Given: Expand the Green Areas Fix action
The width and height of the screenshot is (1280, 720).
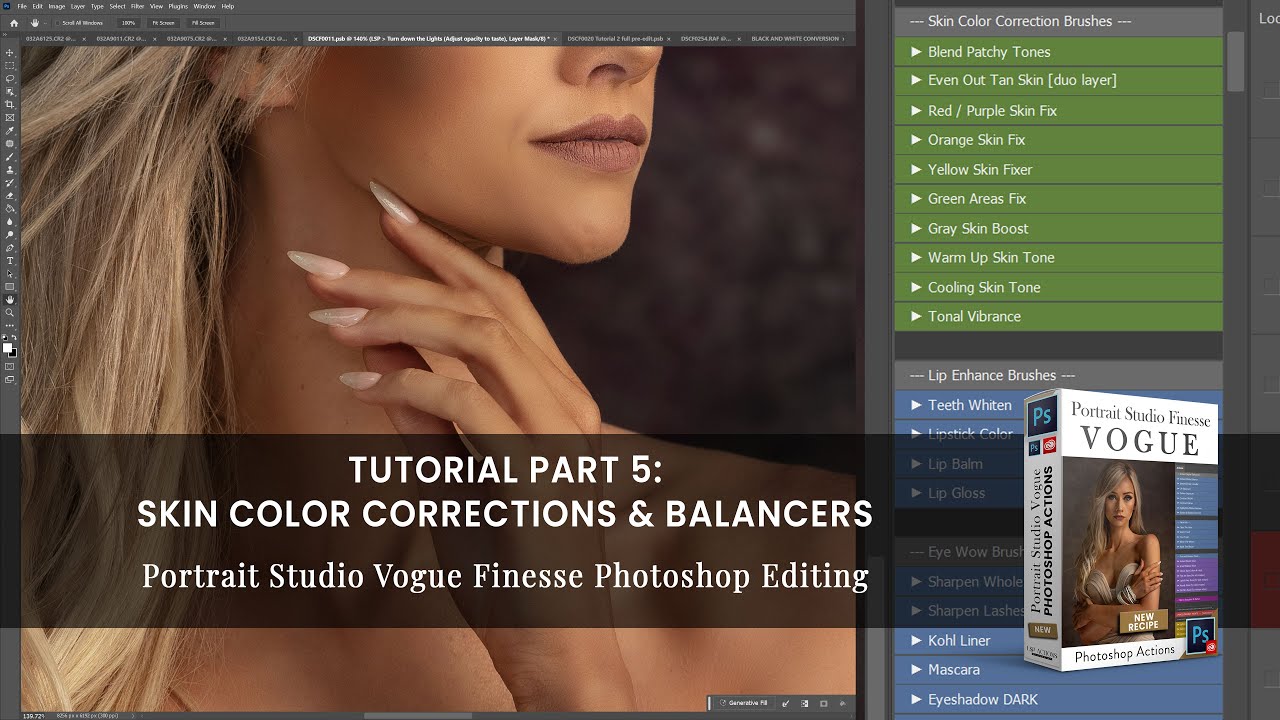Looking at the screenshot, I should (916, 199).
